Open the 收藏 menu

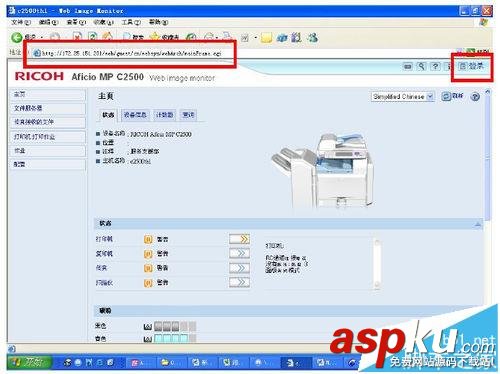pos(104,22)
